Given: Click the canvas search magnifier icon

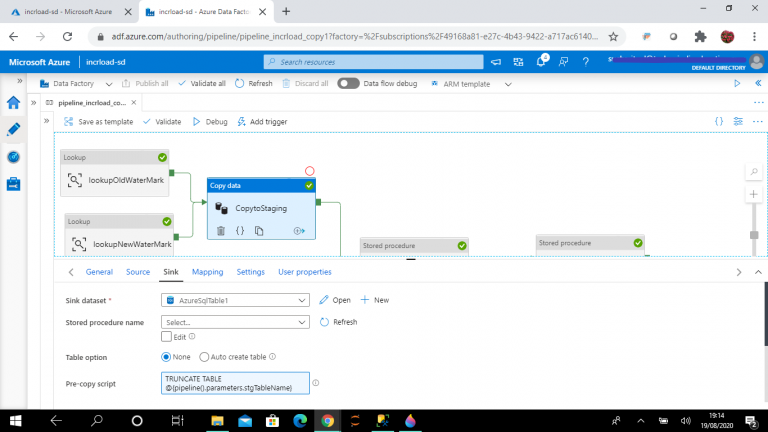Looking at the screenshot, I should (754, 171).
